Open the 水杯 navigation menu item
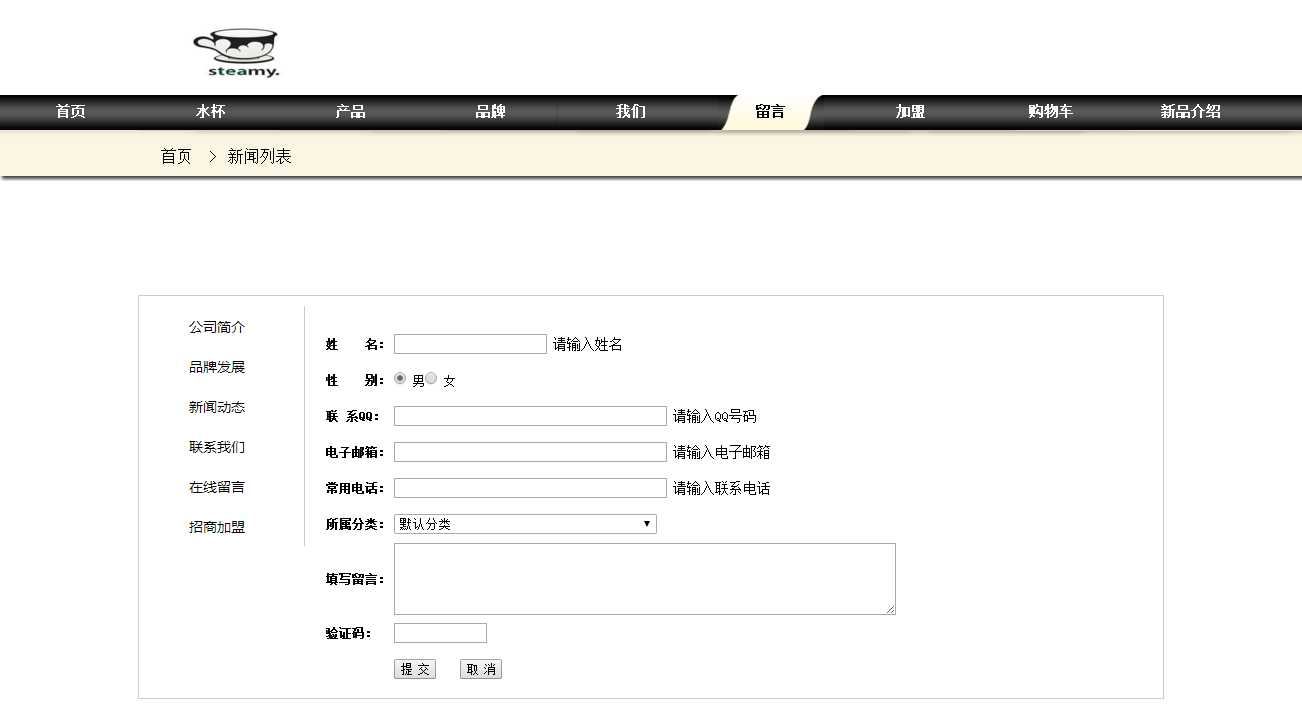Screen dimensions: 1302x719 pyautogui.click(x=210, y=112)
